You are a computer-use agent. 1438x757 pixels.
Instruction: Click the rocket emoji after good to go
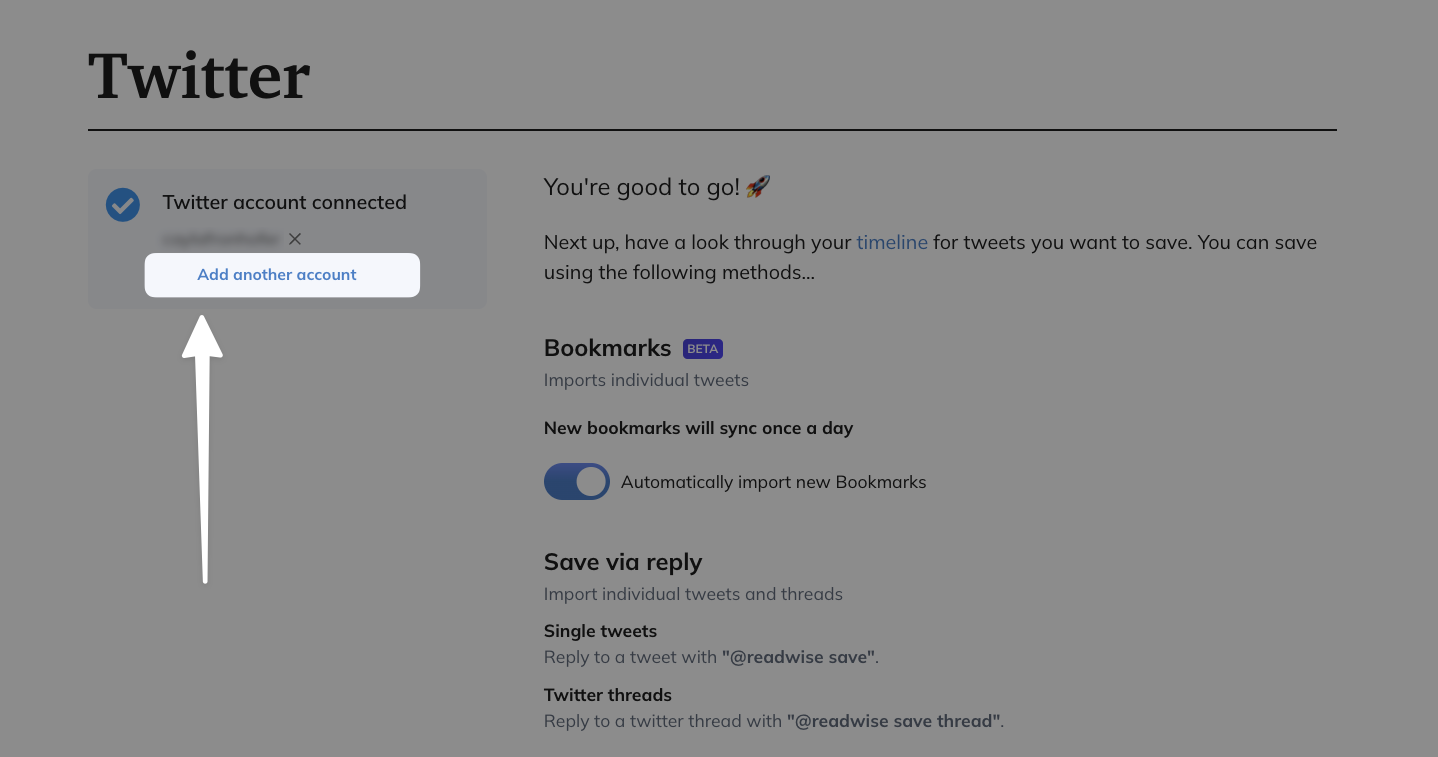click(x=758, y=186)
